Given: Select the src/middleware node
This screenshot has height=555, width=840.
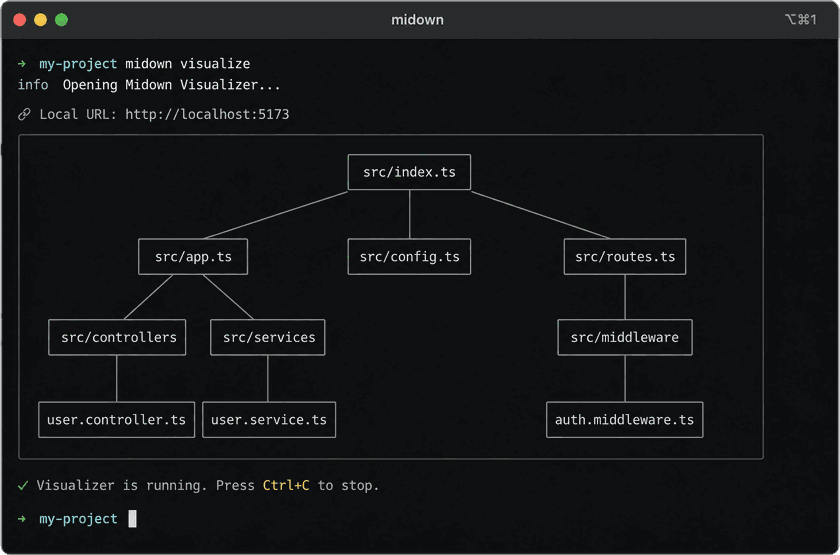Looking at the screenshot, I should [x=625, y=337].
